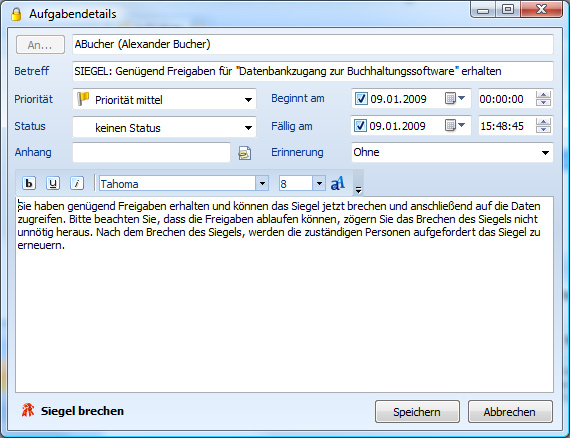
Task: Click the Abbrechen button
Action: coord(510,411)
